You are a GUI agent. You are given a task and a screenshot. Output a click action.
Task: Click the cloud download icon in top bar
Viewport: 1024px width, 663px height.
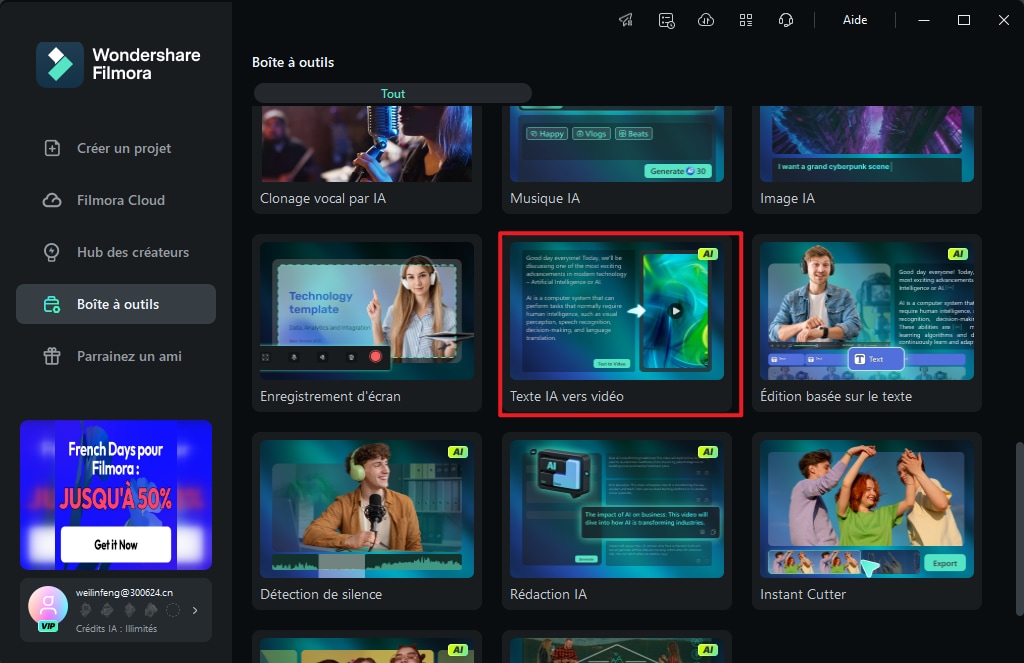706,20
